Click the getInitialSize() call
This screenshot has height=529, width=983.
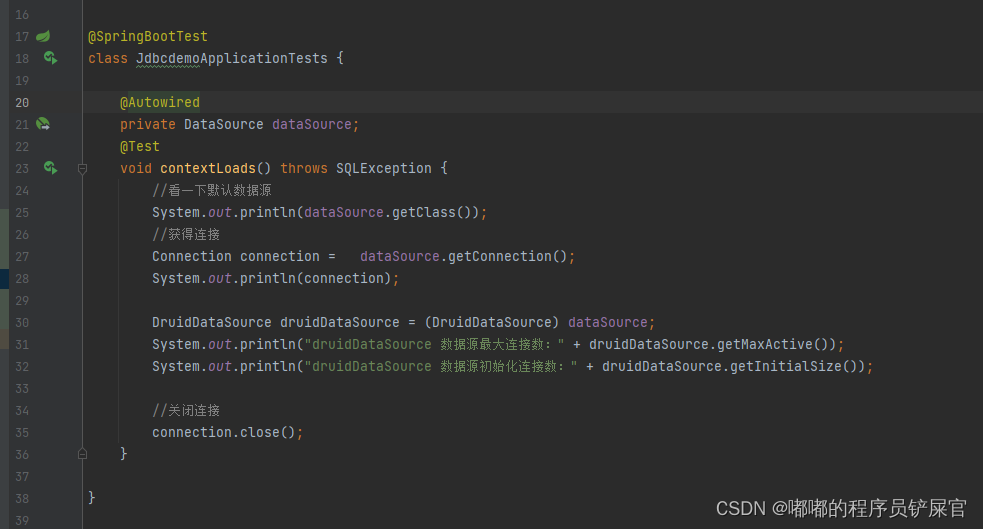point(794,366)
